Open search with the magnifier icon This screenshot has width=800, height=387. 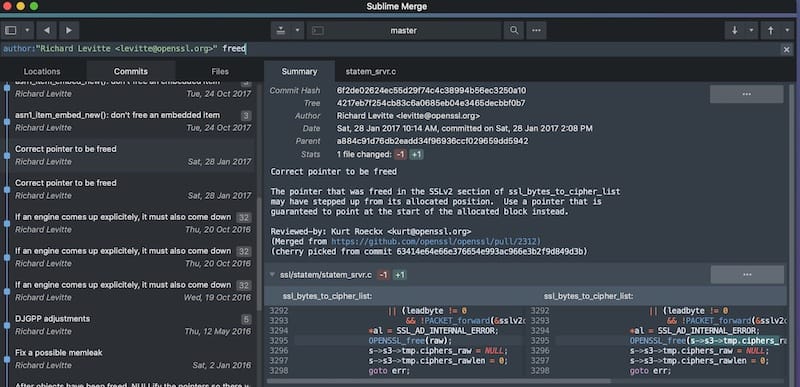(514, 31)
